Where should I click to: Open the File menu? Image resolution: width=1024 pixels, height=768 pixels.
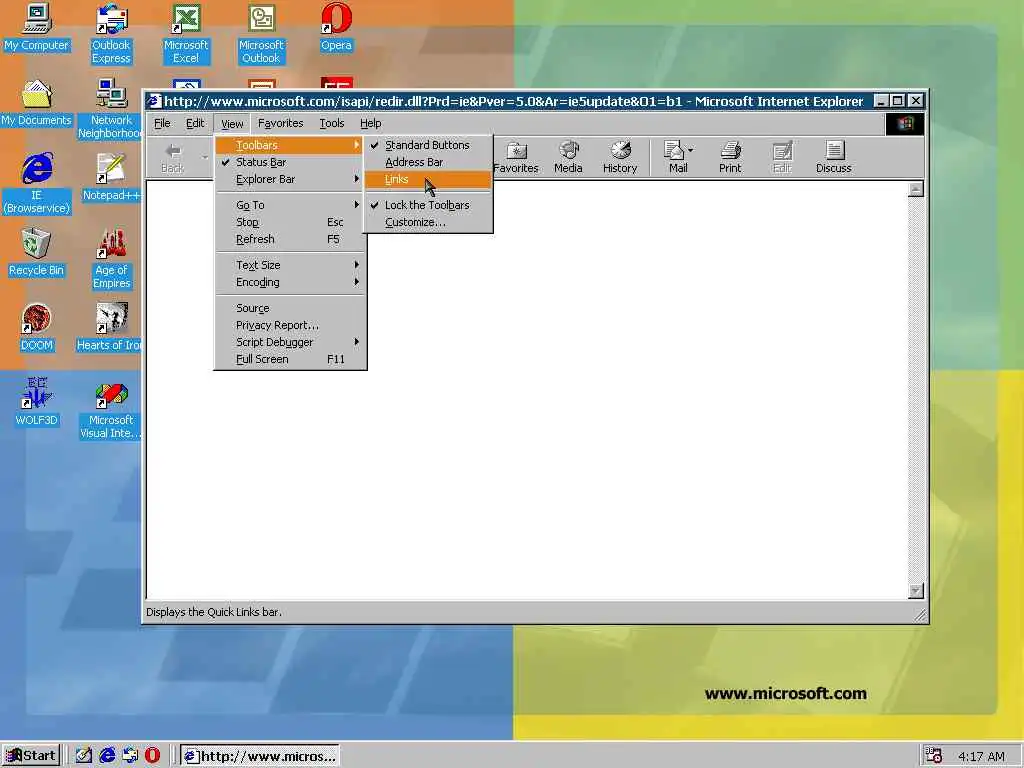(162, 123)
